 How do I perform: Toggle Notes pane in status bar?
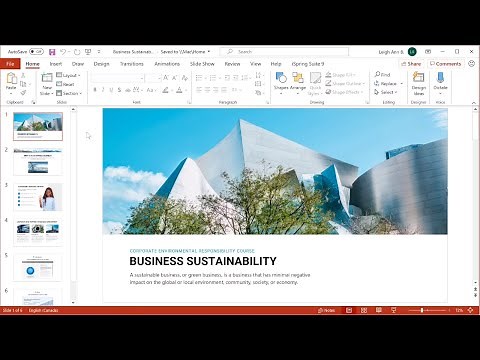coord(326,310)
